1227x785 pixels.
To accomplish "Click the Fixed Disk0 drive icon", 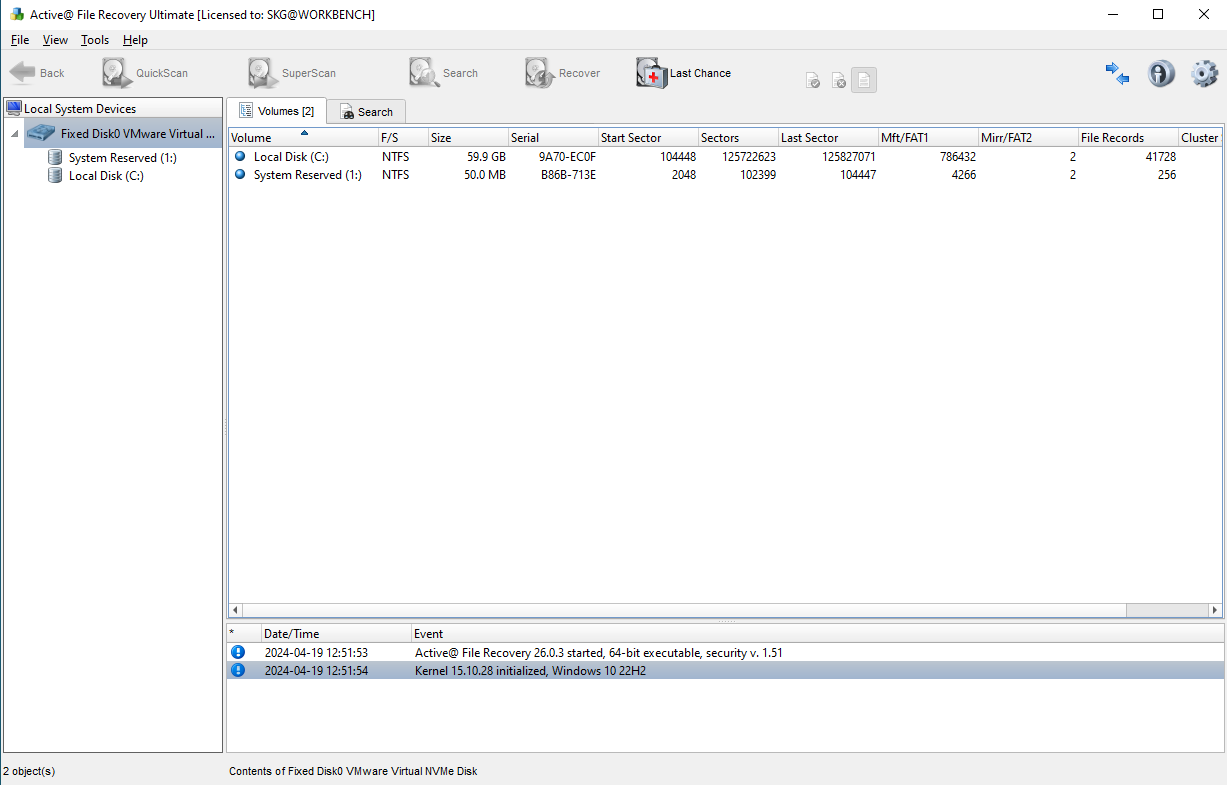I will (x=41, y=133).
